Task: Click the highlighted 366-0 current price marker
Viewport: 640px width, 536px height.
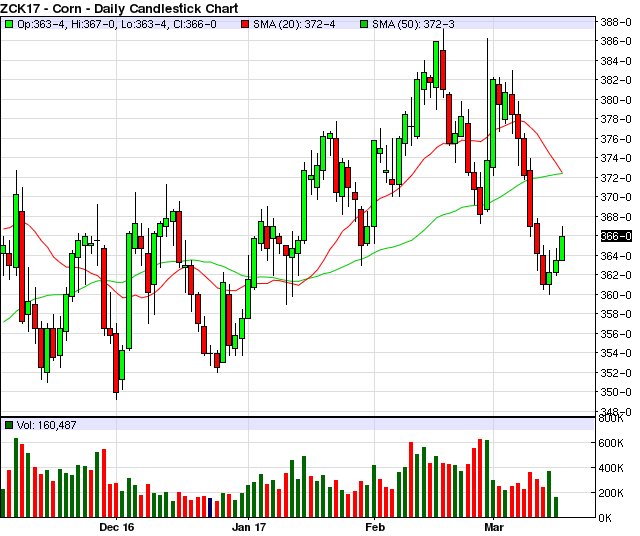Action: pyautogui.click(x=616, y=236)
